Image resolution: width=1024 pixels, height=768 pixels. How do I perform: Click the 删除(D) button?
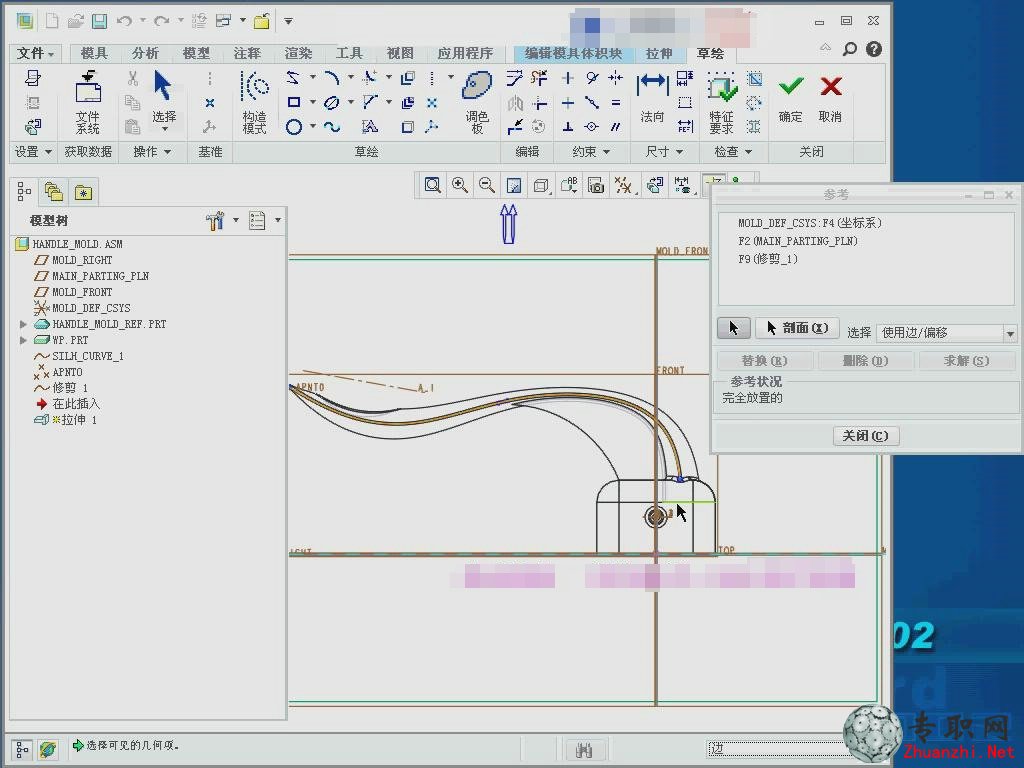point(865,360)
